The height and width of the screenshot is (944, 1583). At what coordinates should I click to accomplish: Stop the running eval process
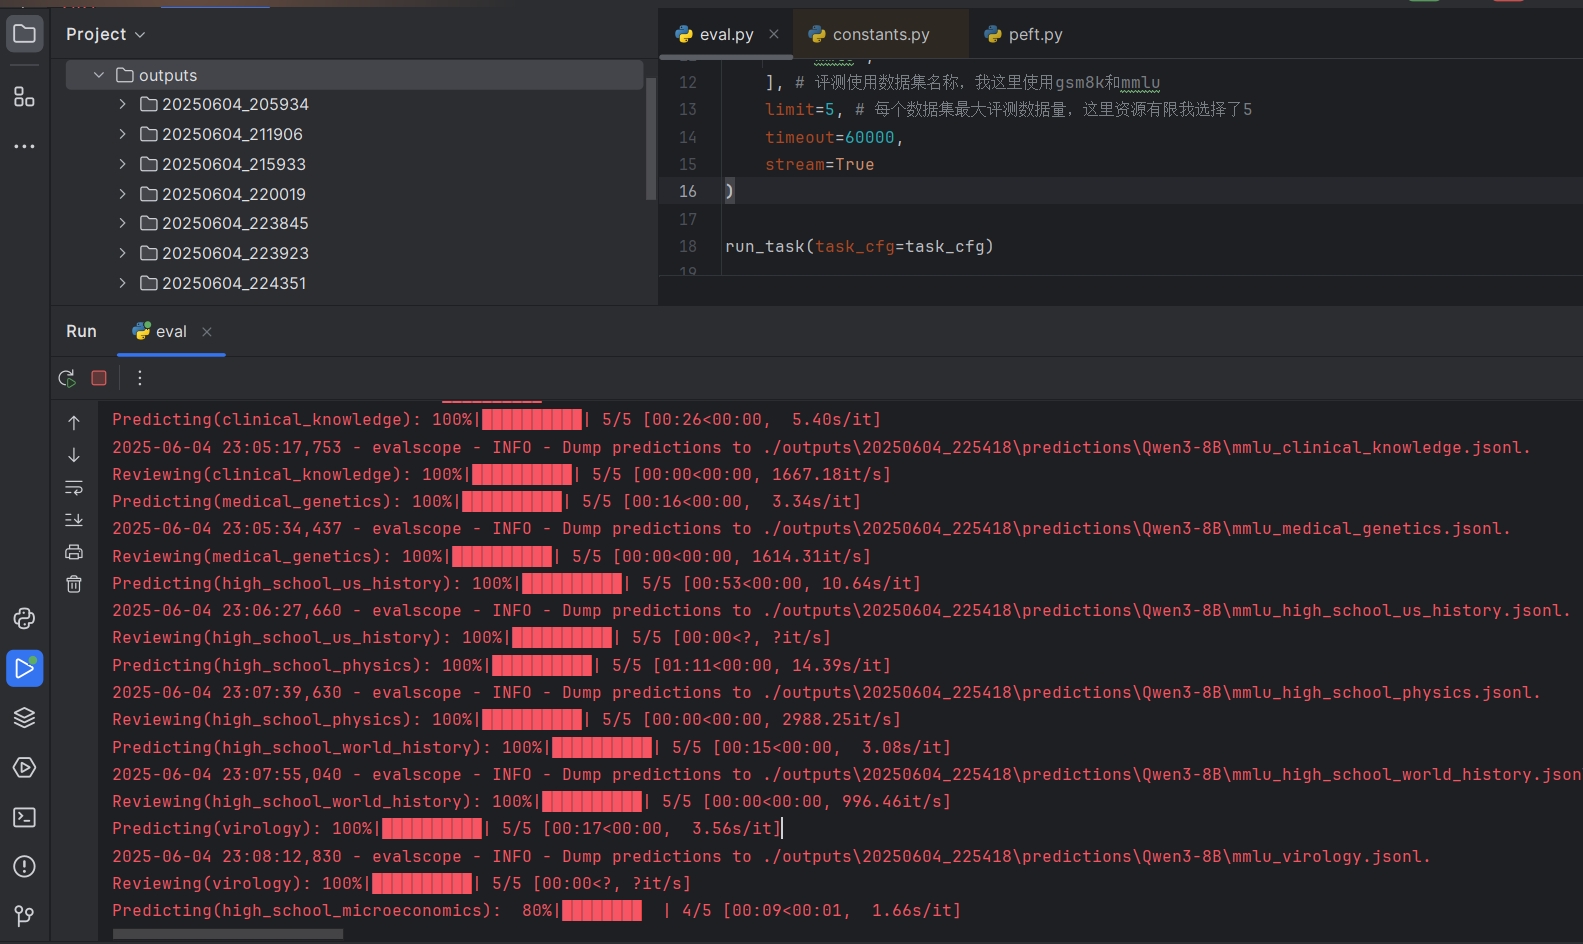99,378
